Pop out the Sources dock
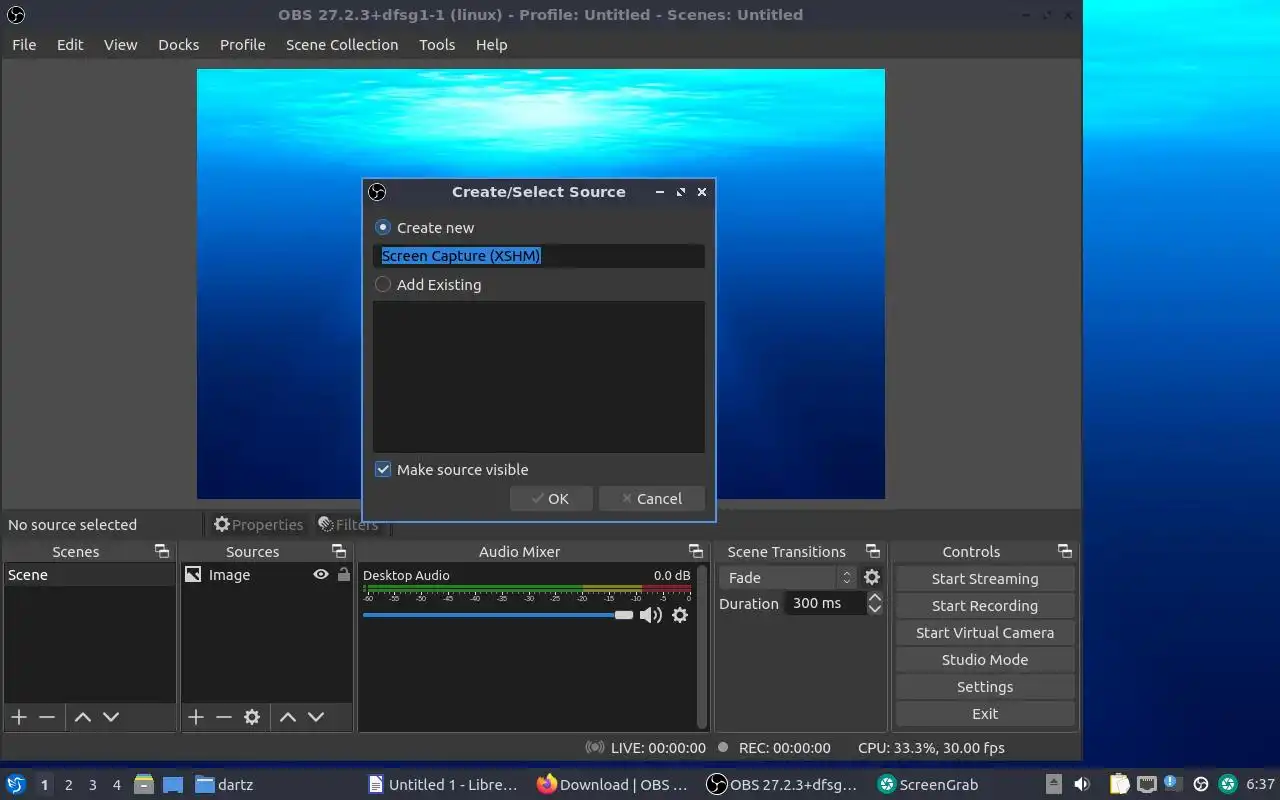Viewport: 1280px width, 800px height. click(339, 551)
